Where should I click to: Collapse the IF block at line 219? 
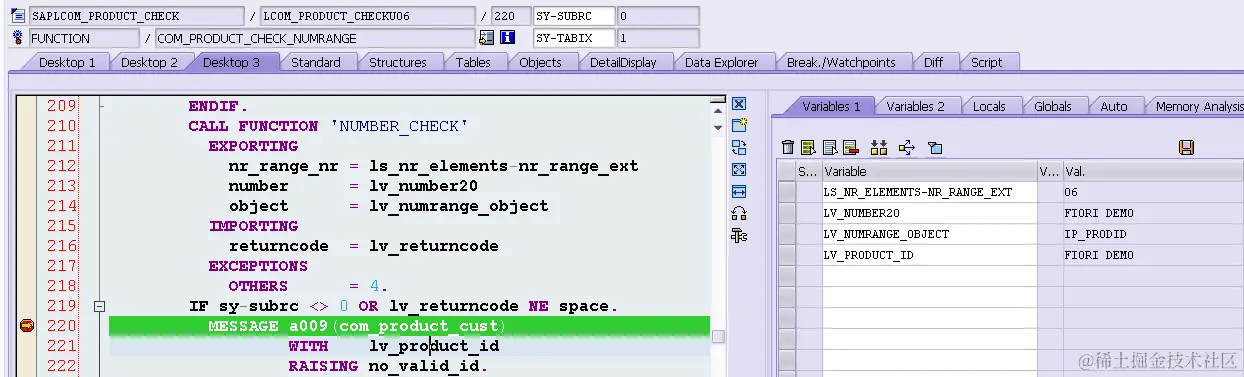tap(99, 306)
